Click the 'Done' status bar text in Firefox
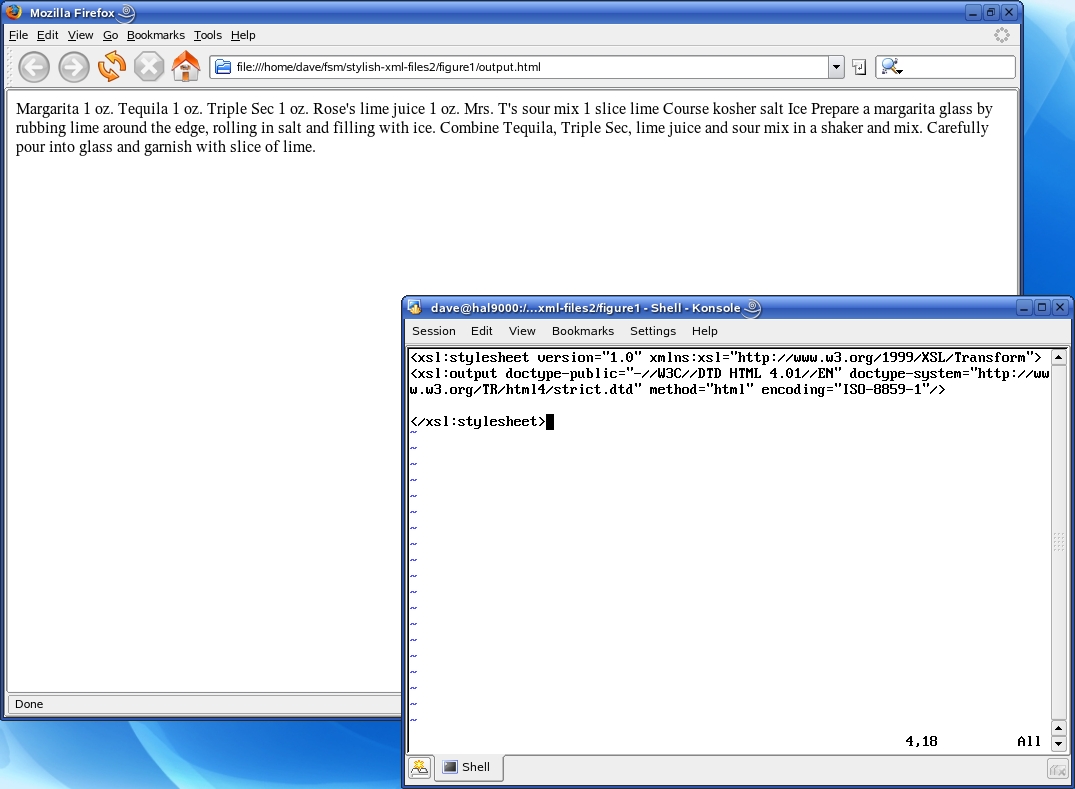 [29, 704]
